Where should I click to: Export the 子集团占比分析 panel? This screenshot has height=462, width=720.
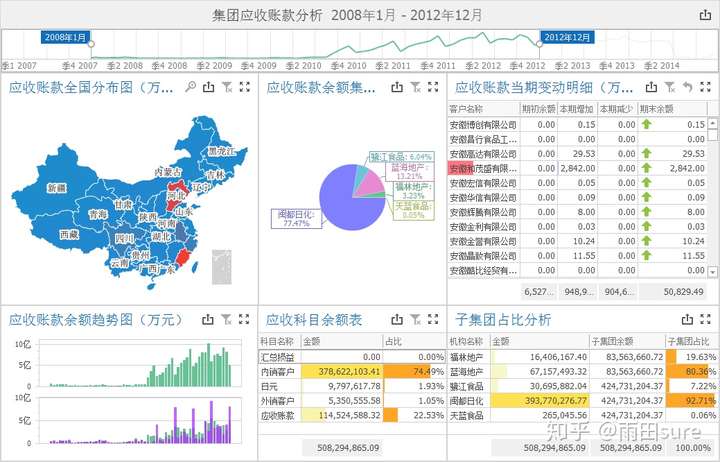tap(687, 319)
